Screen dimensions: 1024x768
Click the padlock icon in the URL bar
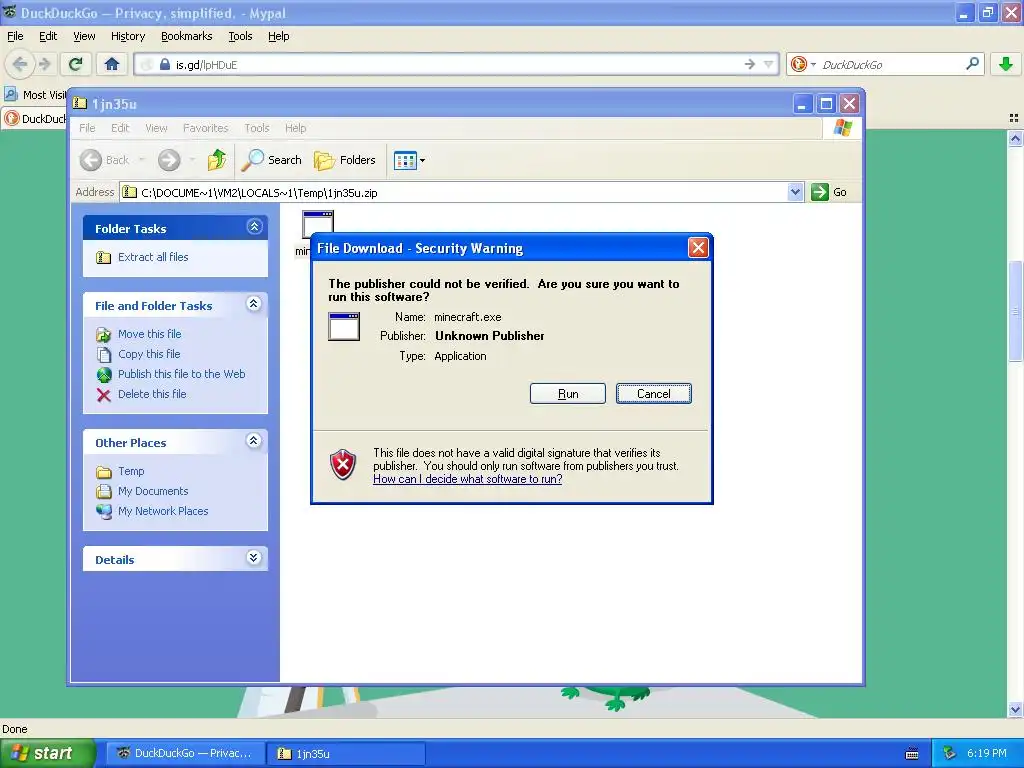tap(165, 64)
